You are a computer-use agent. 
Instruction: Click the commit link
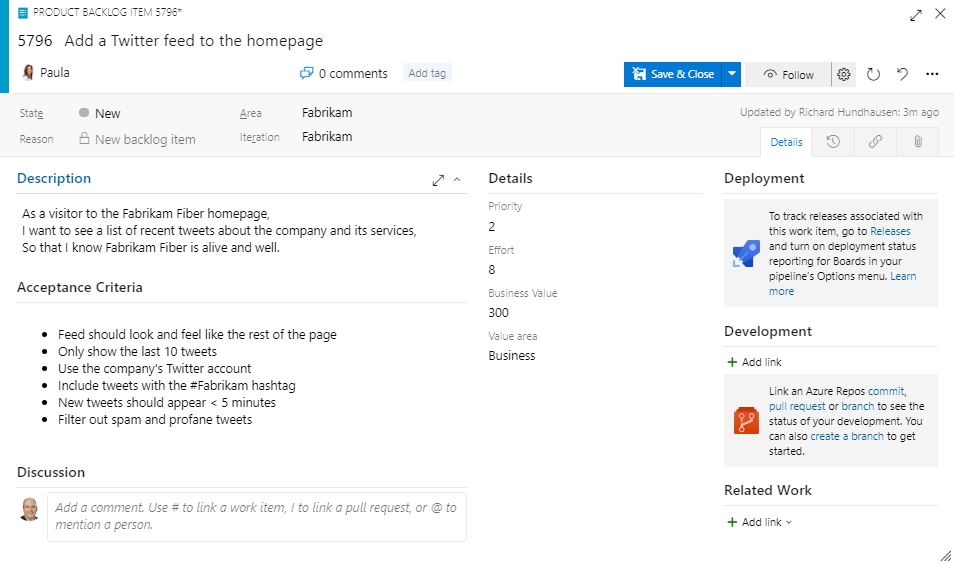click(x=886, y=391)
